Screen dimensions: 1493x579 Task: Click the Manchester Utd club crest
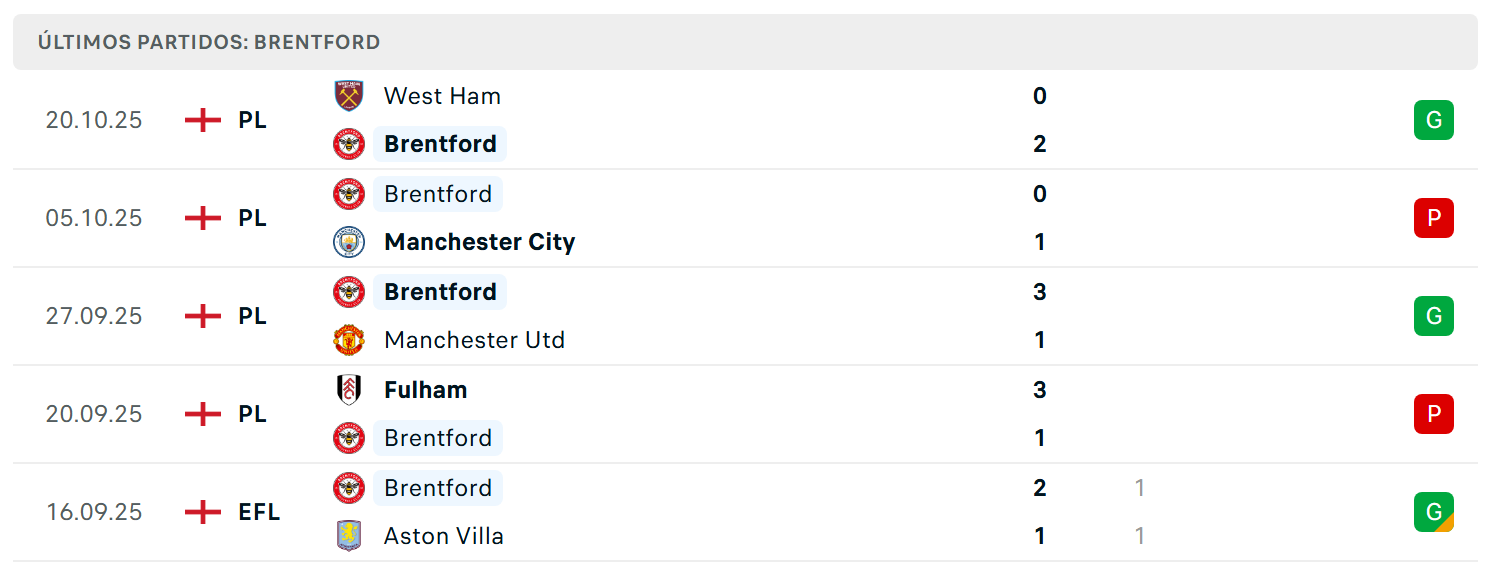point(349,340)
